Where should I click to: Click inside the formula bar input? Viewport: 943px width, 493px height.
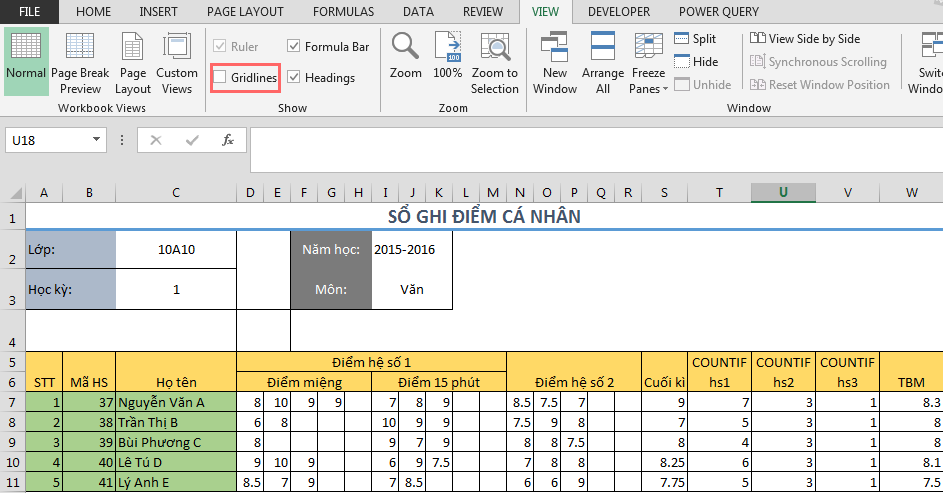click(x=590, y=148)
